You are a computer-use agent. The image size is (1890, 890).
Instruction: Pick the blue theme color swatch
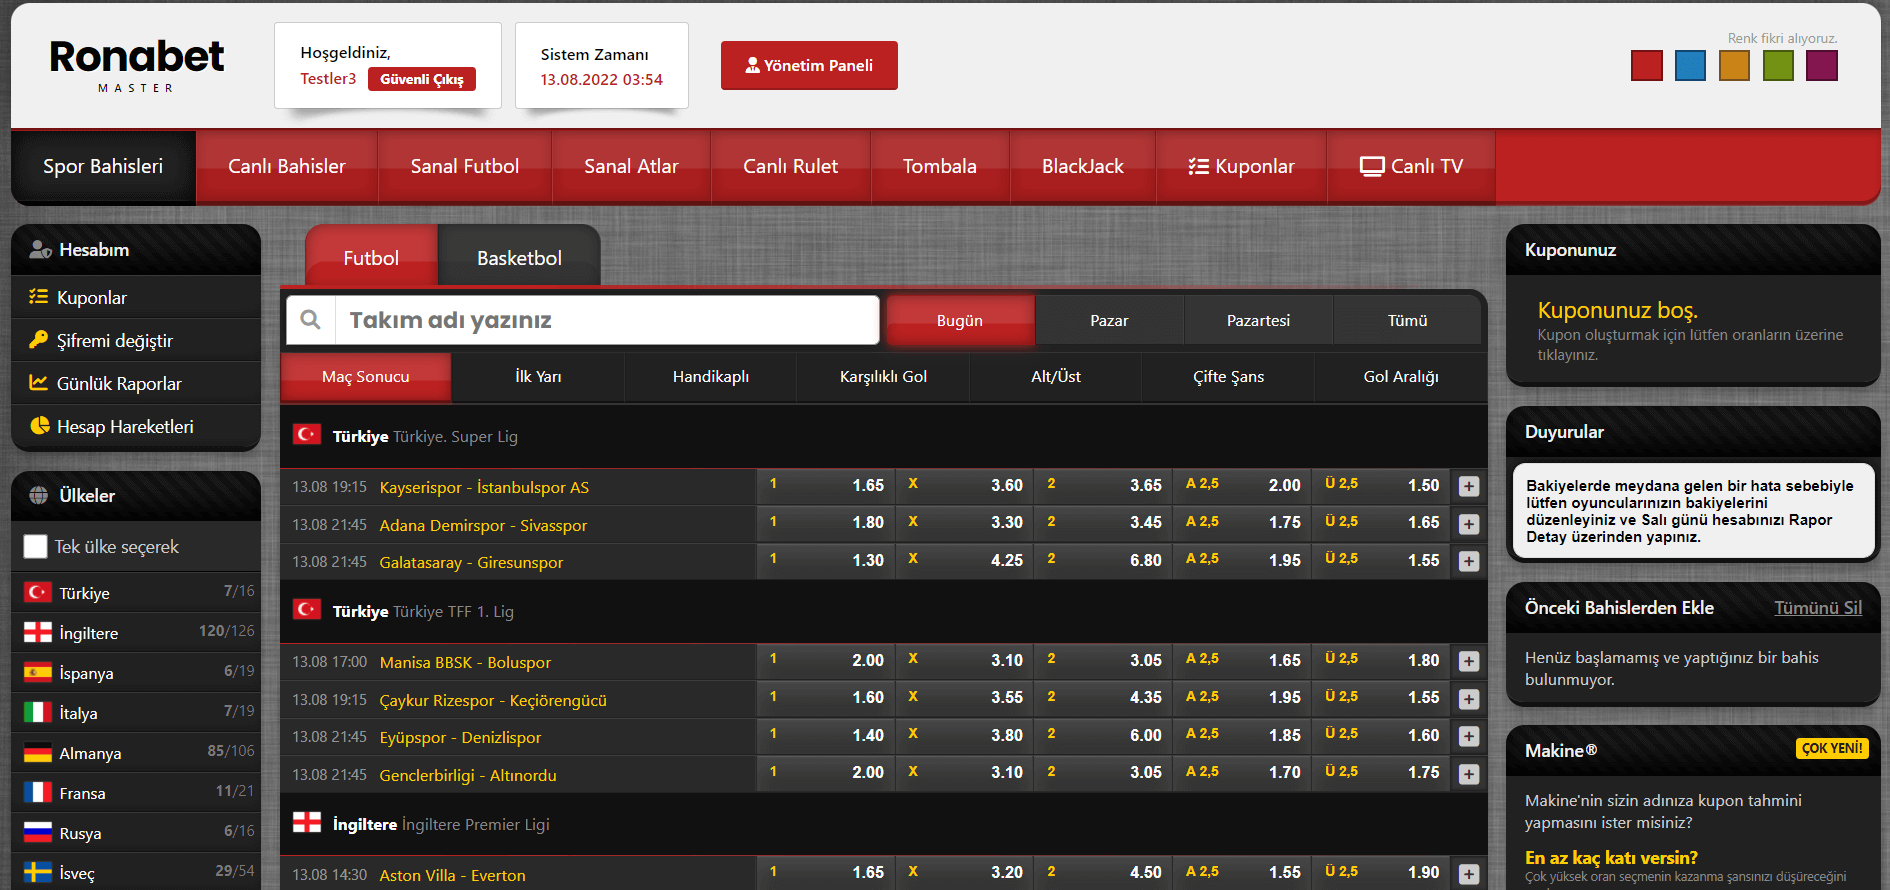(x=1690, y=66)
